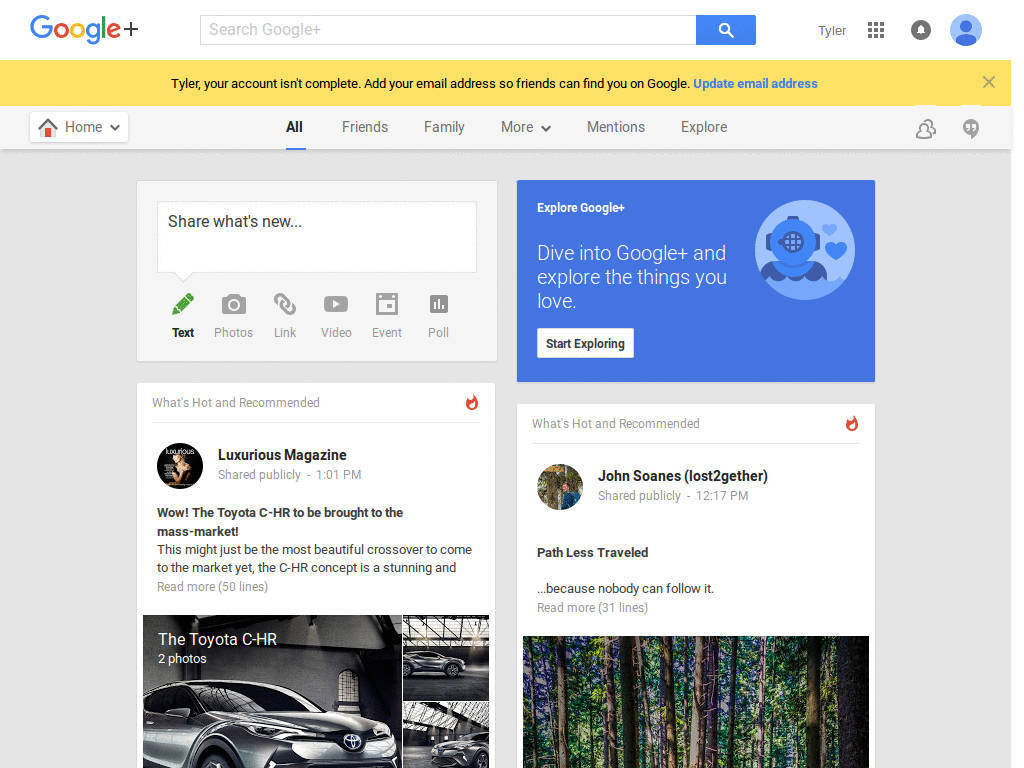Expand the Home navigation dropdown
The image size is (1024, 768).
[x=78, y=127]
